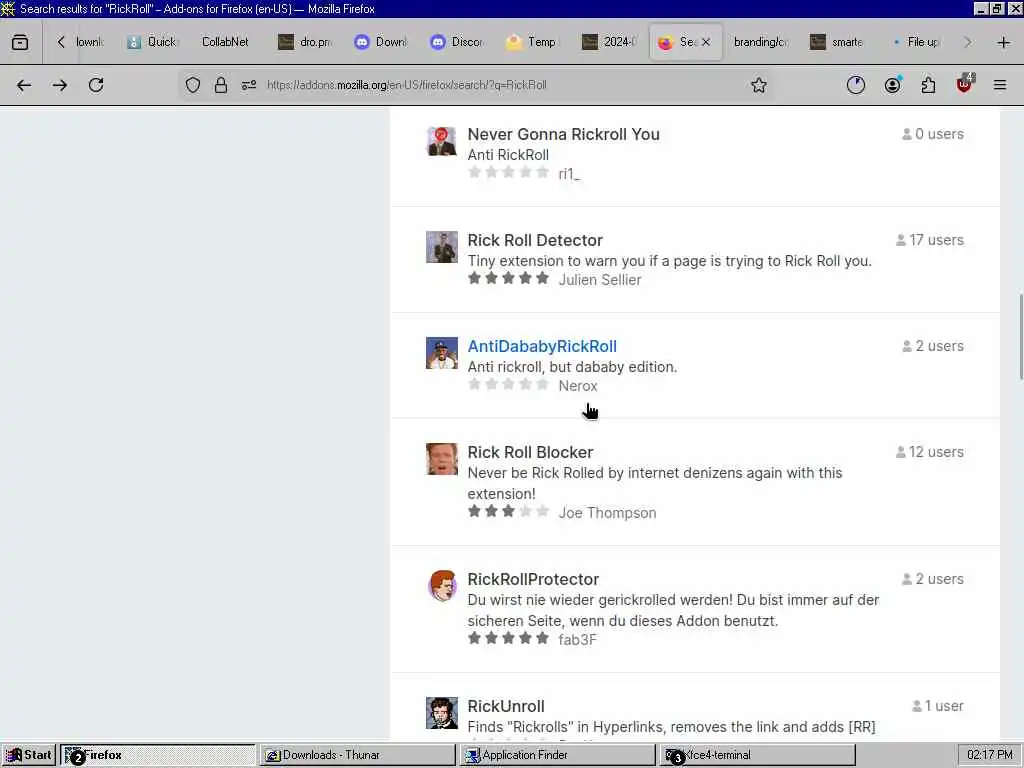The height and width of the screenshot is (768, 1024).
Task: Click AntiDababyRickRoll add-on icon
Action: click(441, 353)
